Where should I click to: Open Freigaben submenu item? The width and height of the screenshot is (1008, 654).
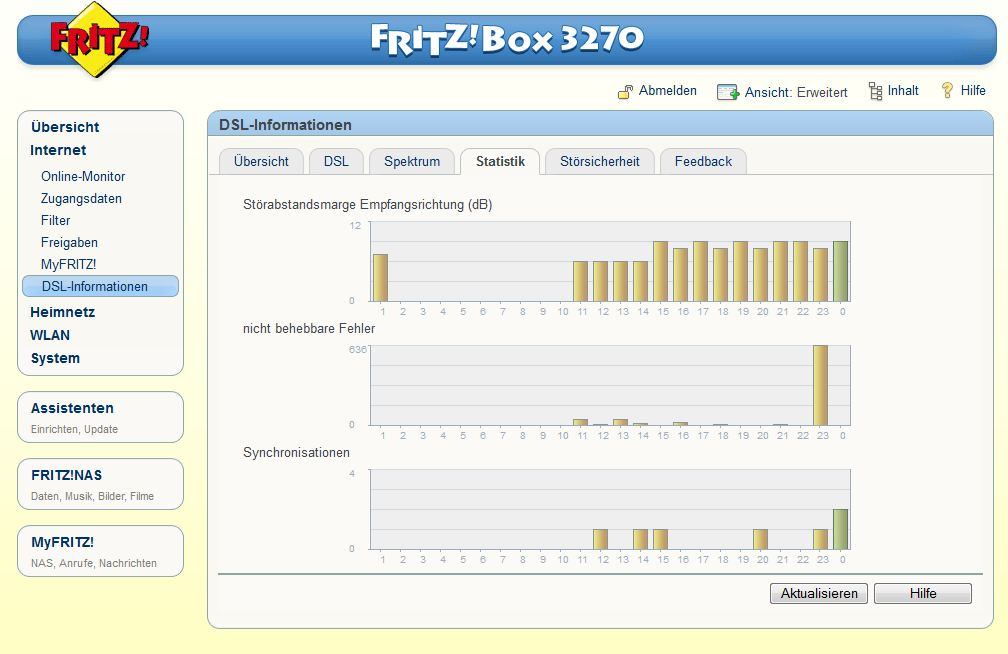coord(69,242)
